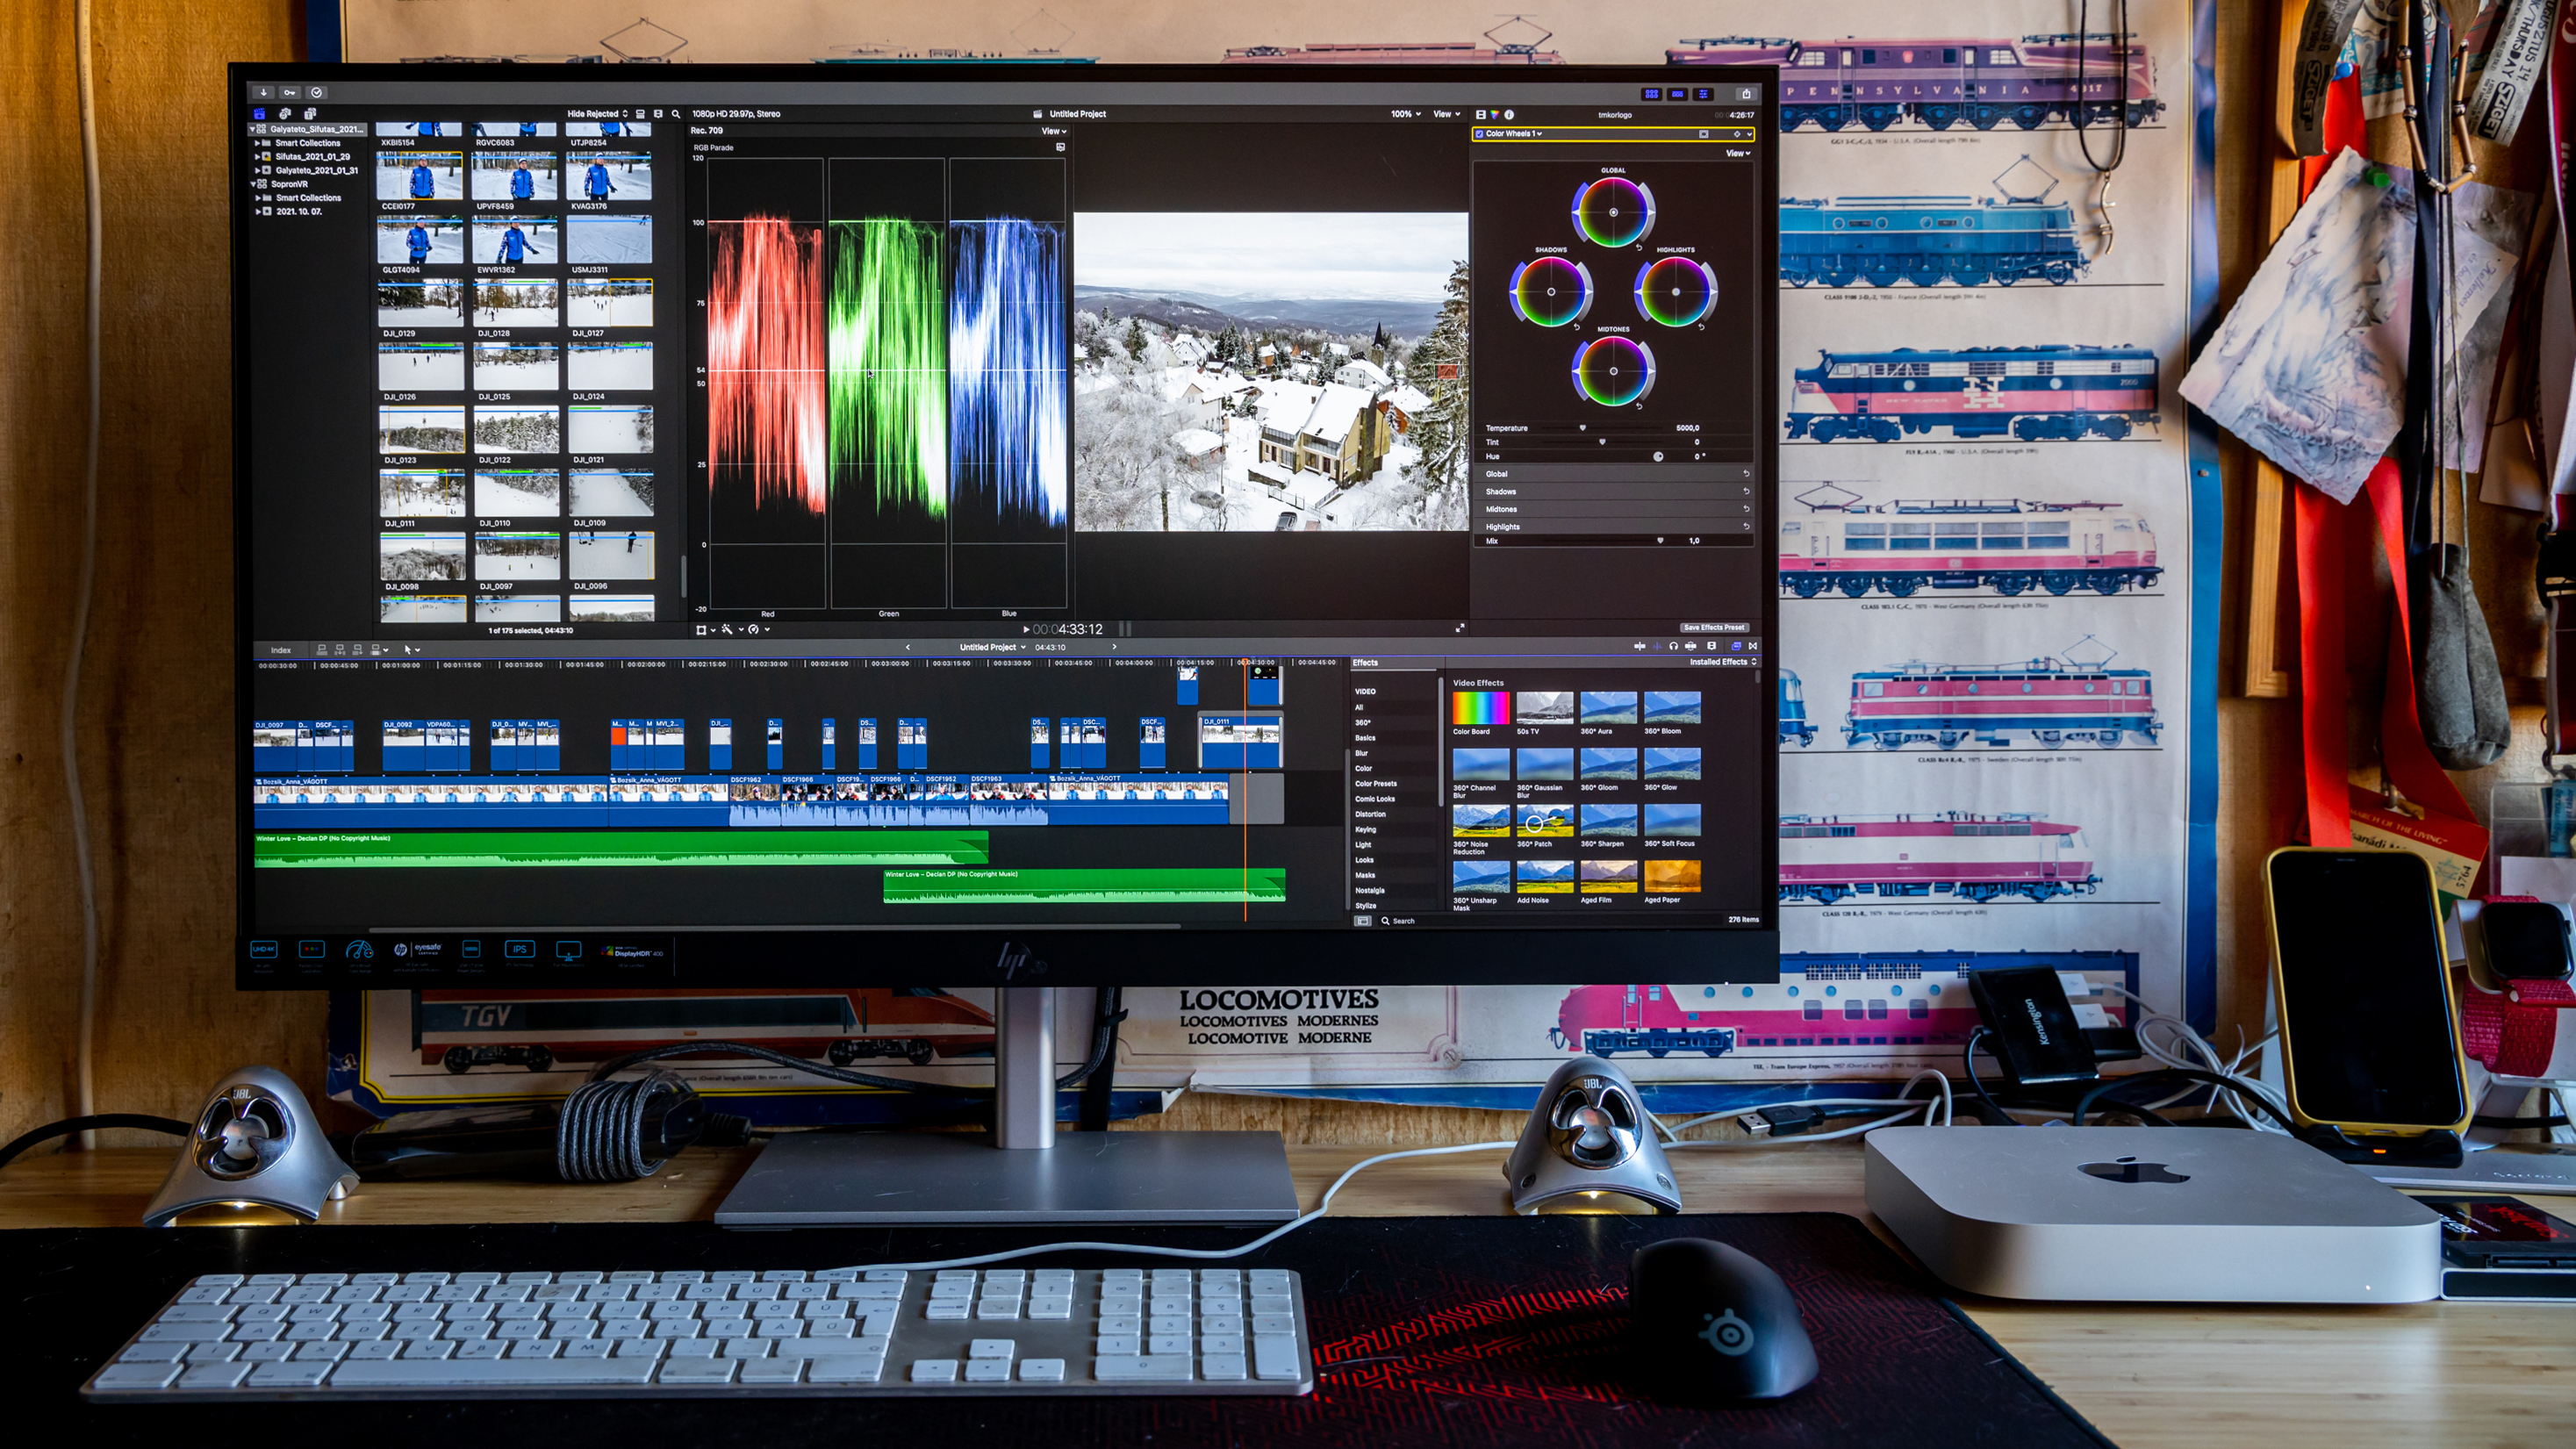This screenshot has height=1449, width=2576.
Task: Click the Share button in toolbar
Action: coord(1746,94)
